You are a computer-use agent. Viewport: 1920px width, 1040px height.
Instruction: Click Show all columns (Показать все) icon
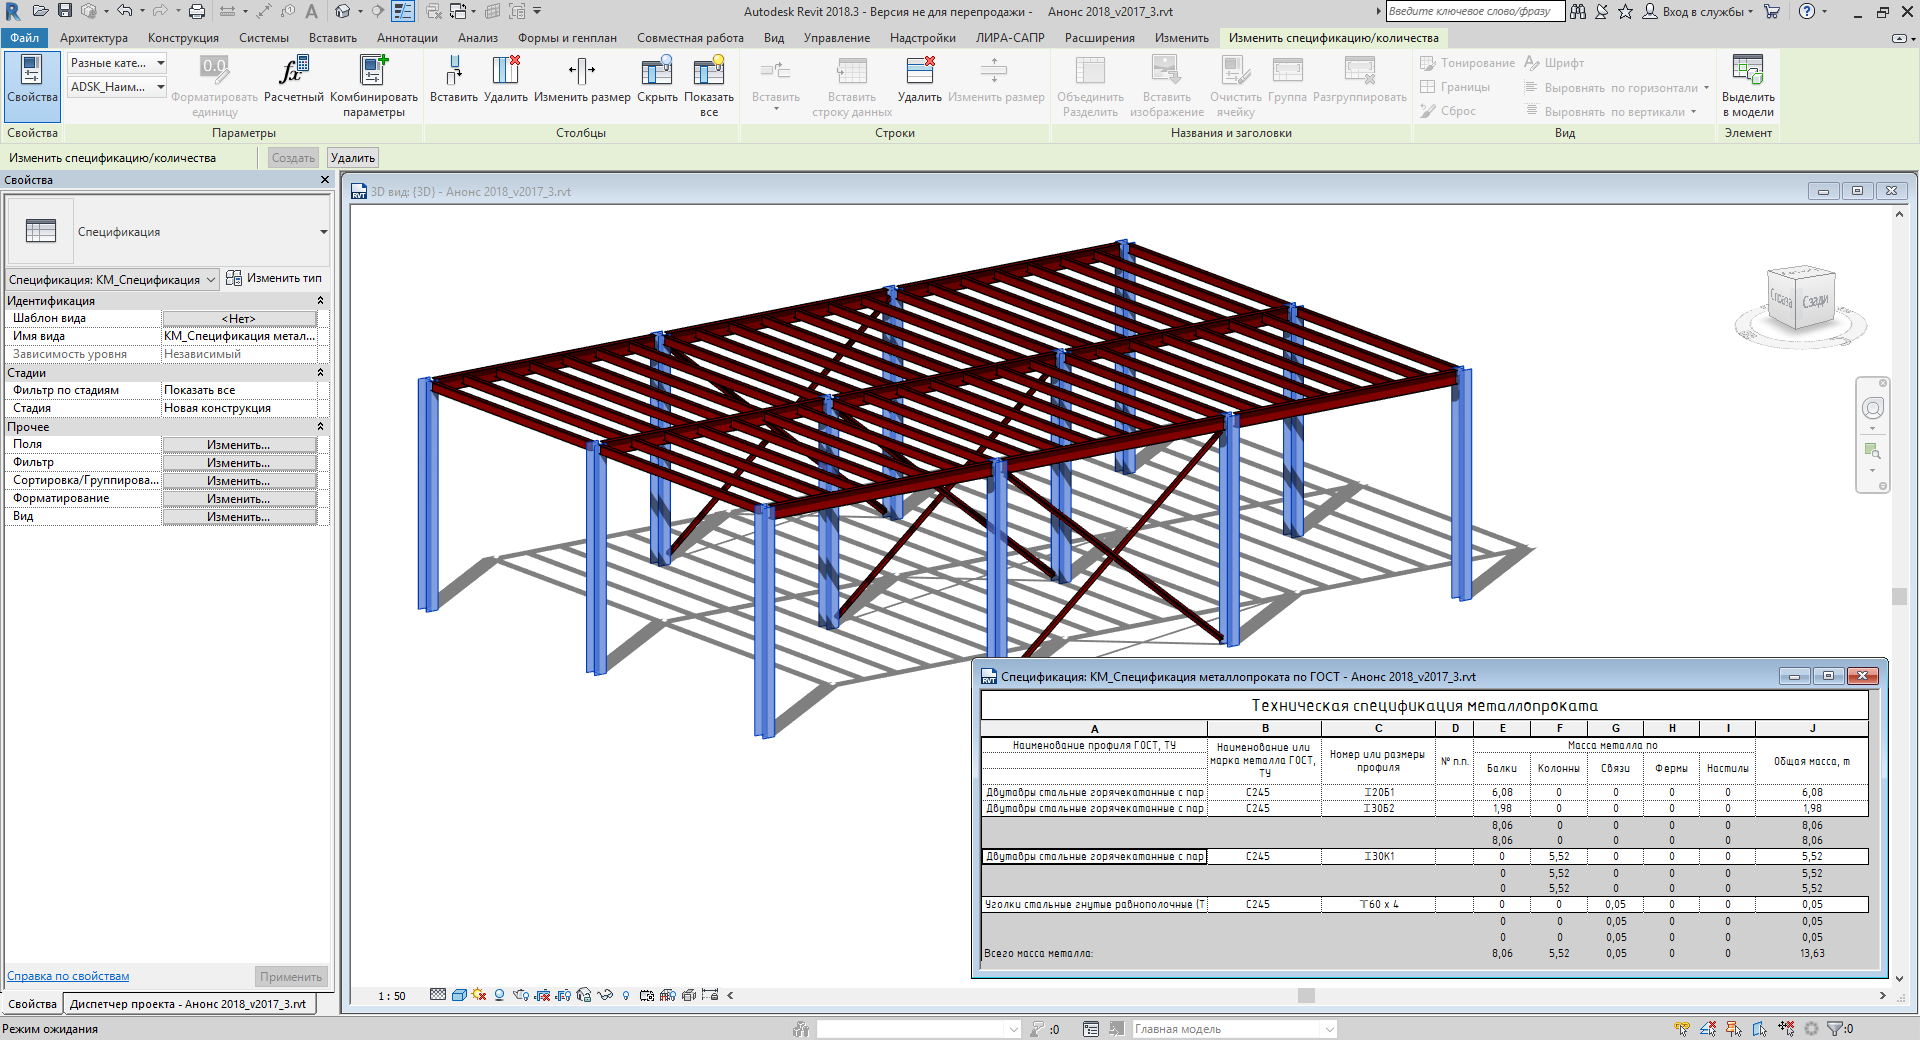(708, 72)
